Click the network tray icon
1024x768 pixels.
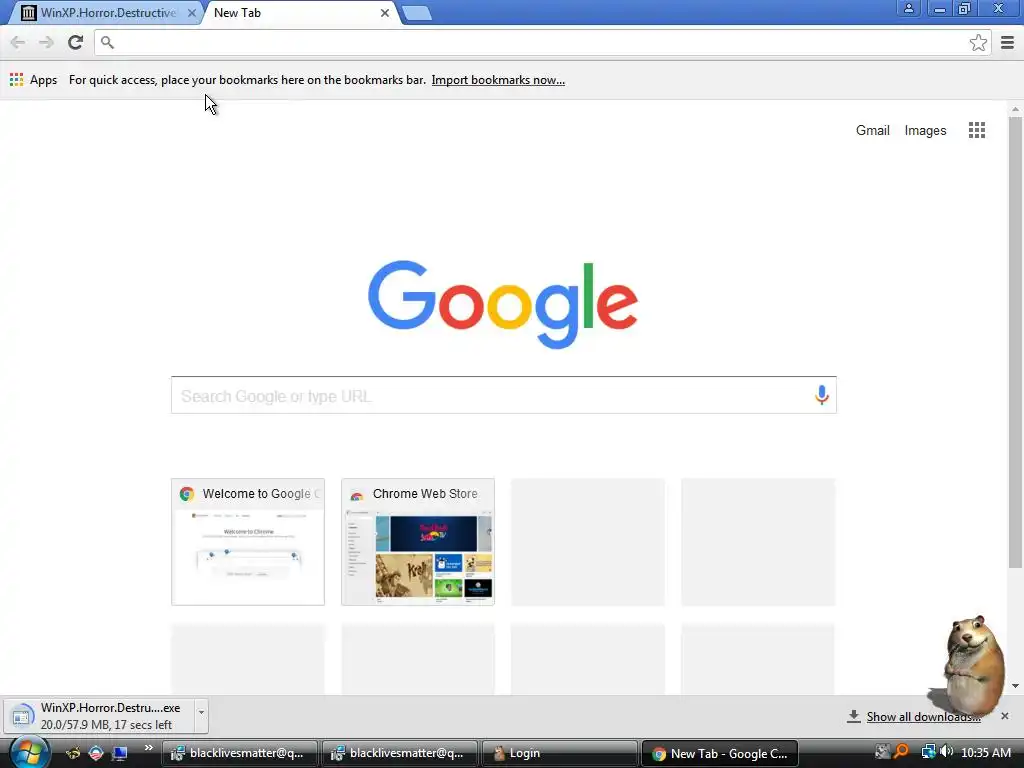pos(927,752)
